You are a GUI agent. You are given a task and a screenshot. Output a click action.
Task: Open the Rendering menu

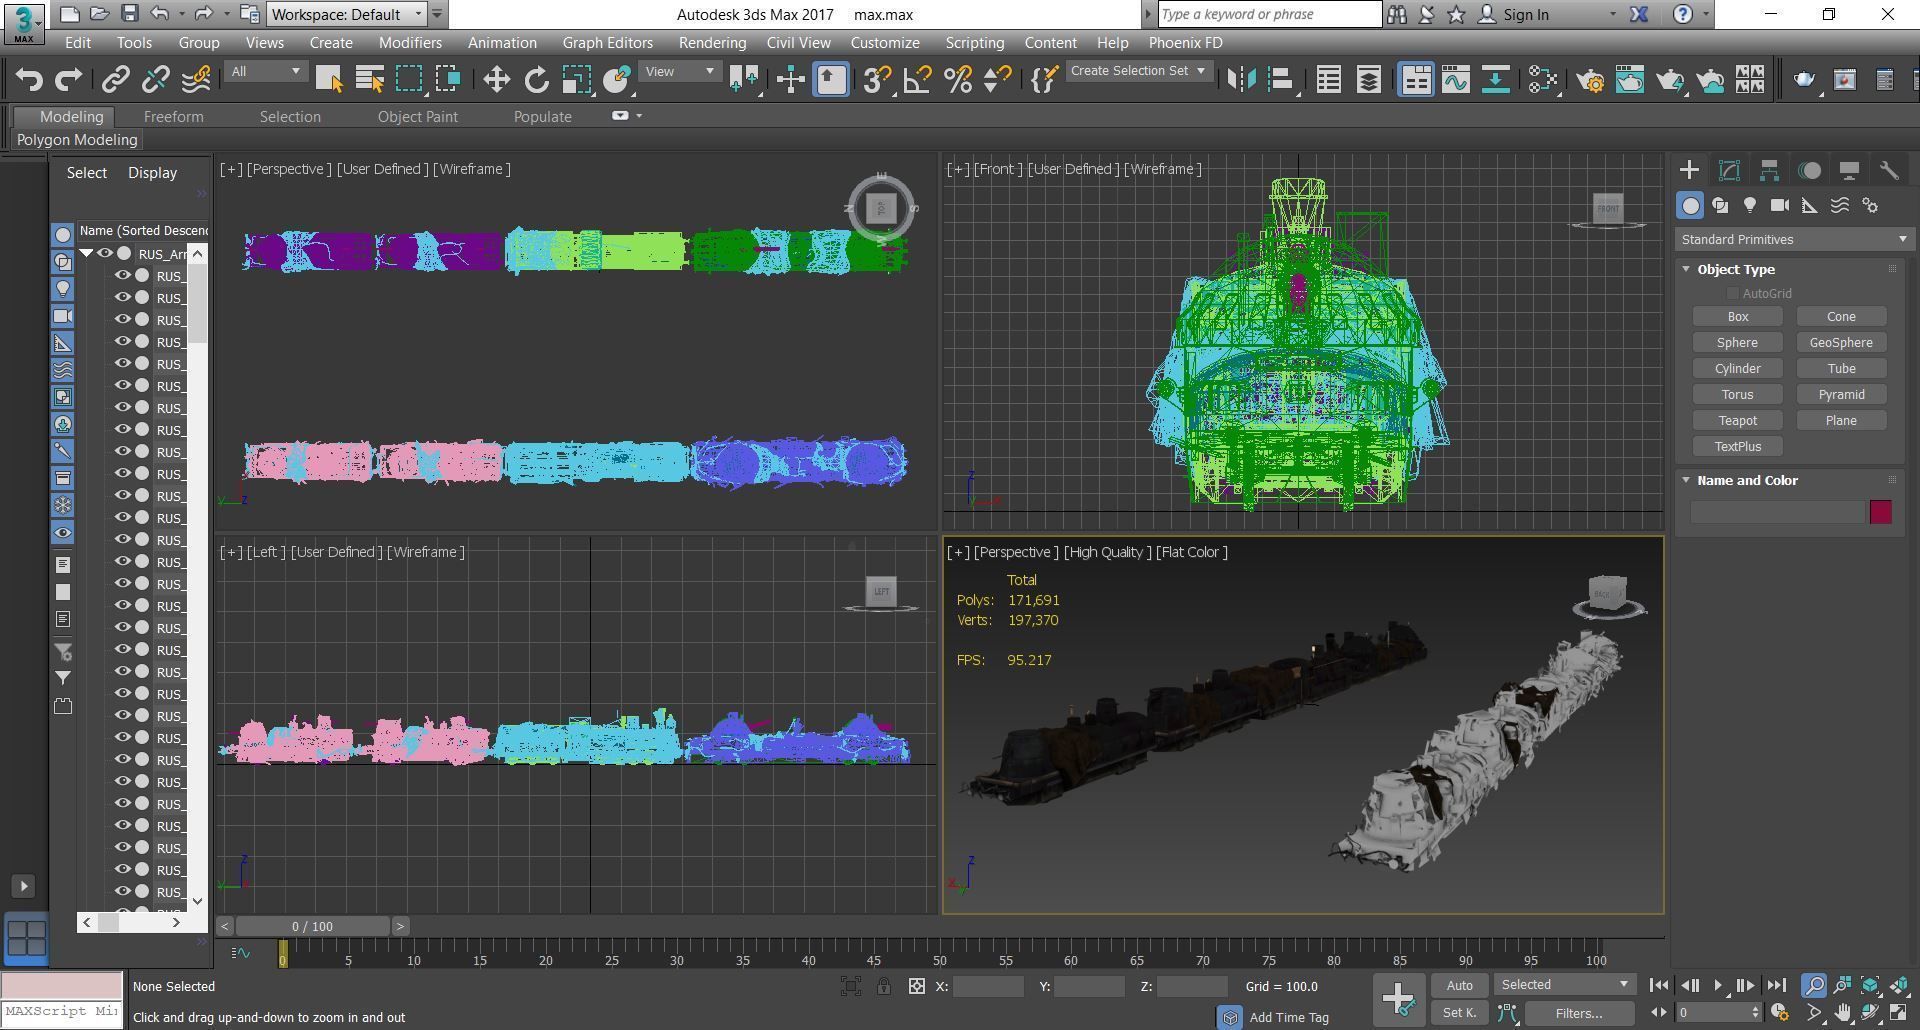tap(712, 43)
